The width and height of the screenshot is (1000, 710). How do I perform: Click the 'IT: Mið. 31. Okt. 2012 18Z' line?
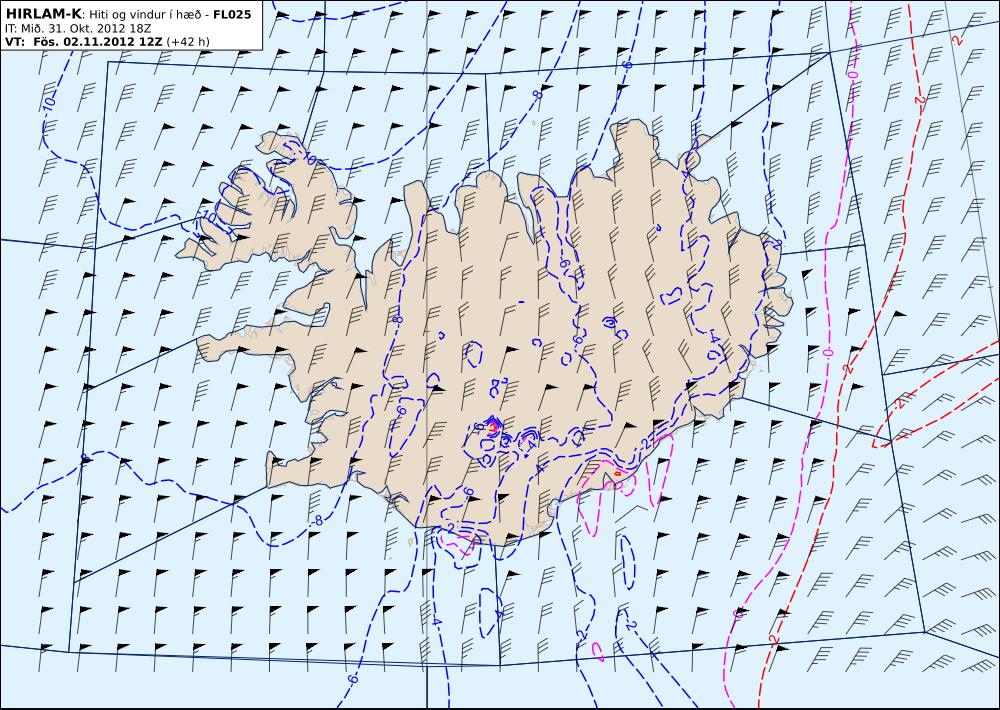click(78, 29)
